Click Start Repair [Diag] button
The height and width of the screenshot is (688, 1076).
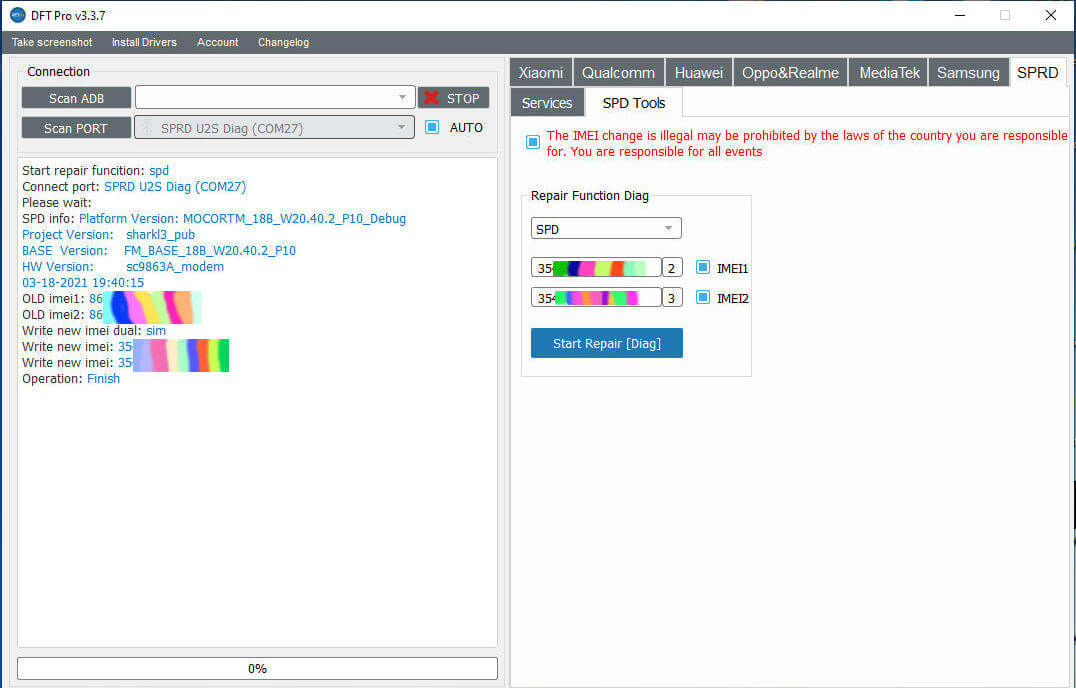point(607,343)
